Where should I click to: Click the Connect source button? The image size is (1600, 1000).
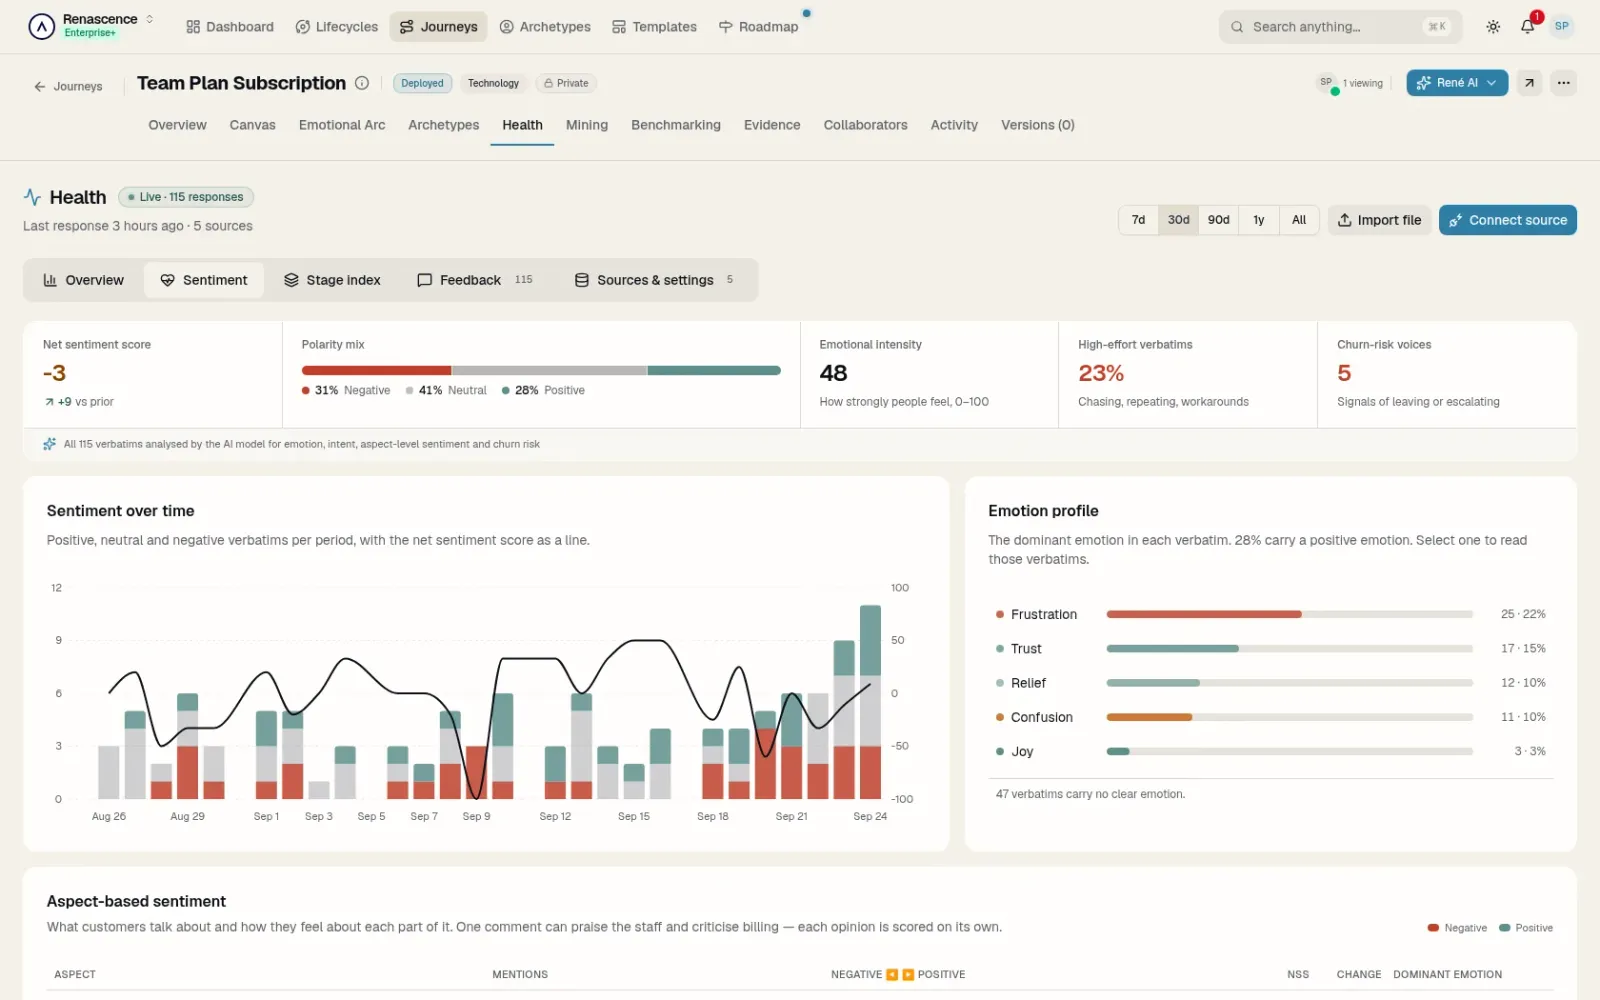point(1508,220)
